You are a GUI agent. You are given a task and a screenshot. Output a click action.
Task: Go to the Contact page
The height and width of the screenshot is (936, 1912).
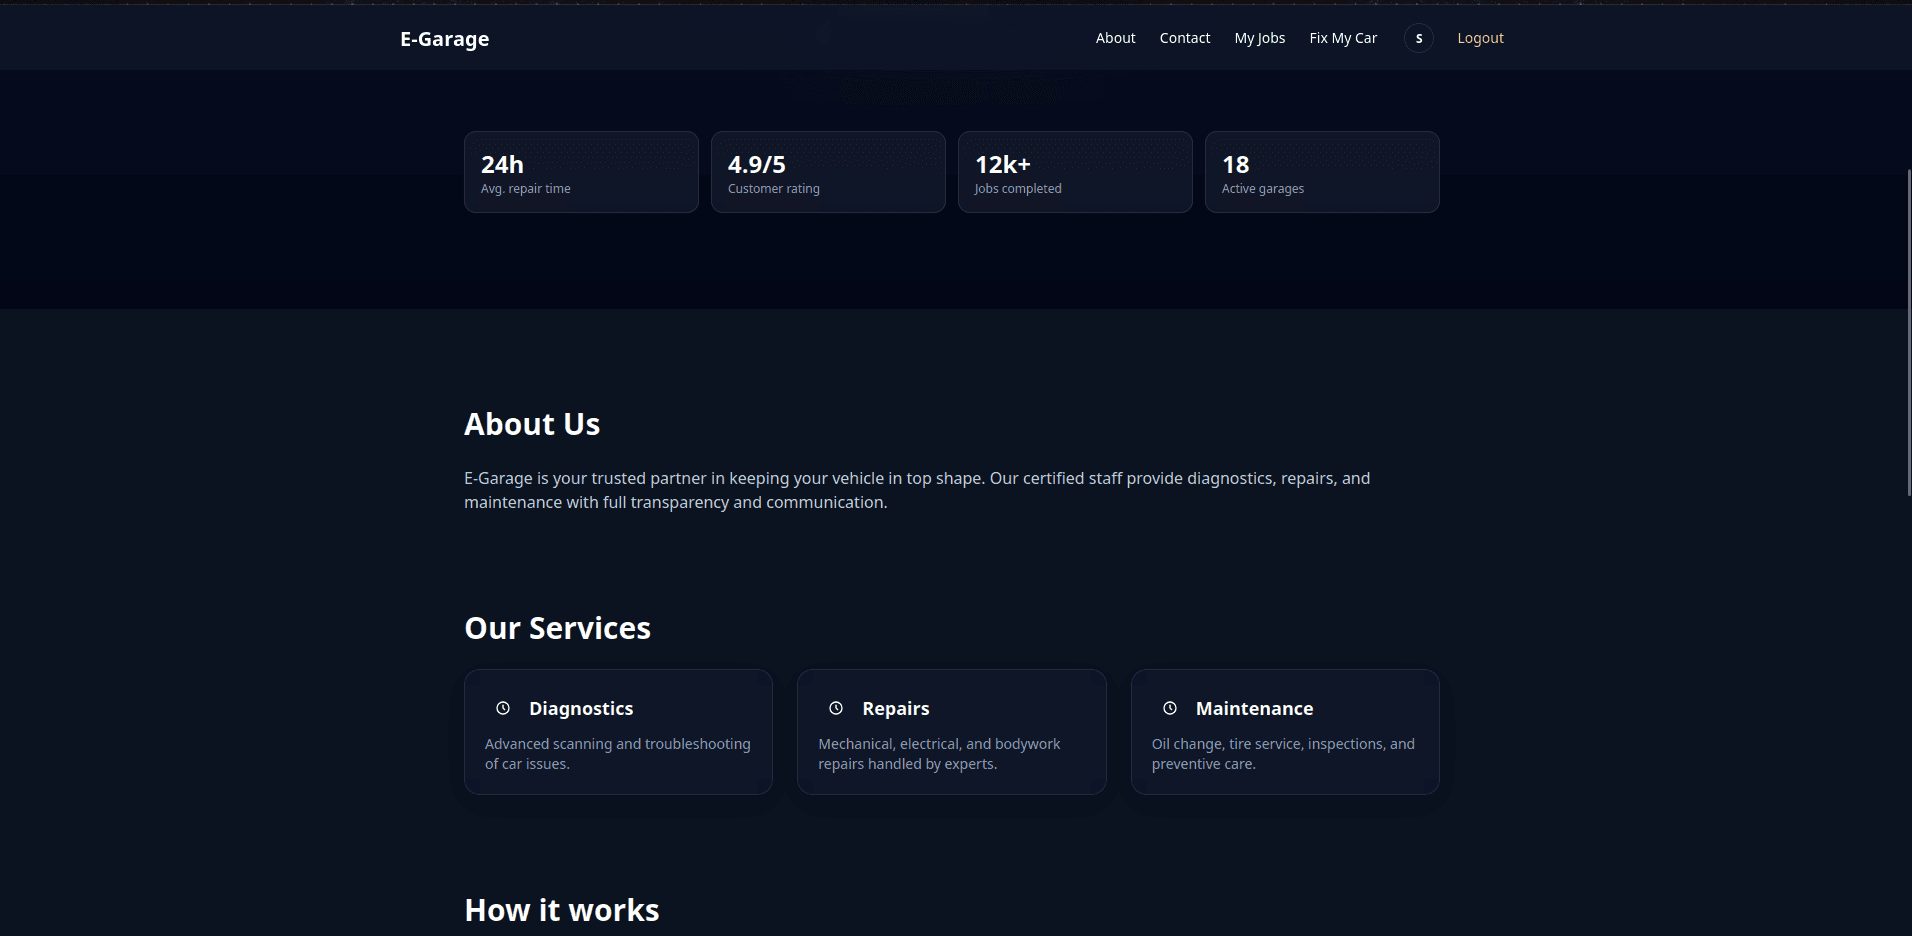tap(1184, 38)
